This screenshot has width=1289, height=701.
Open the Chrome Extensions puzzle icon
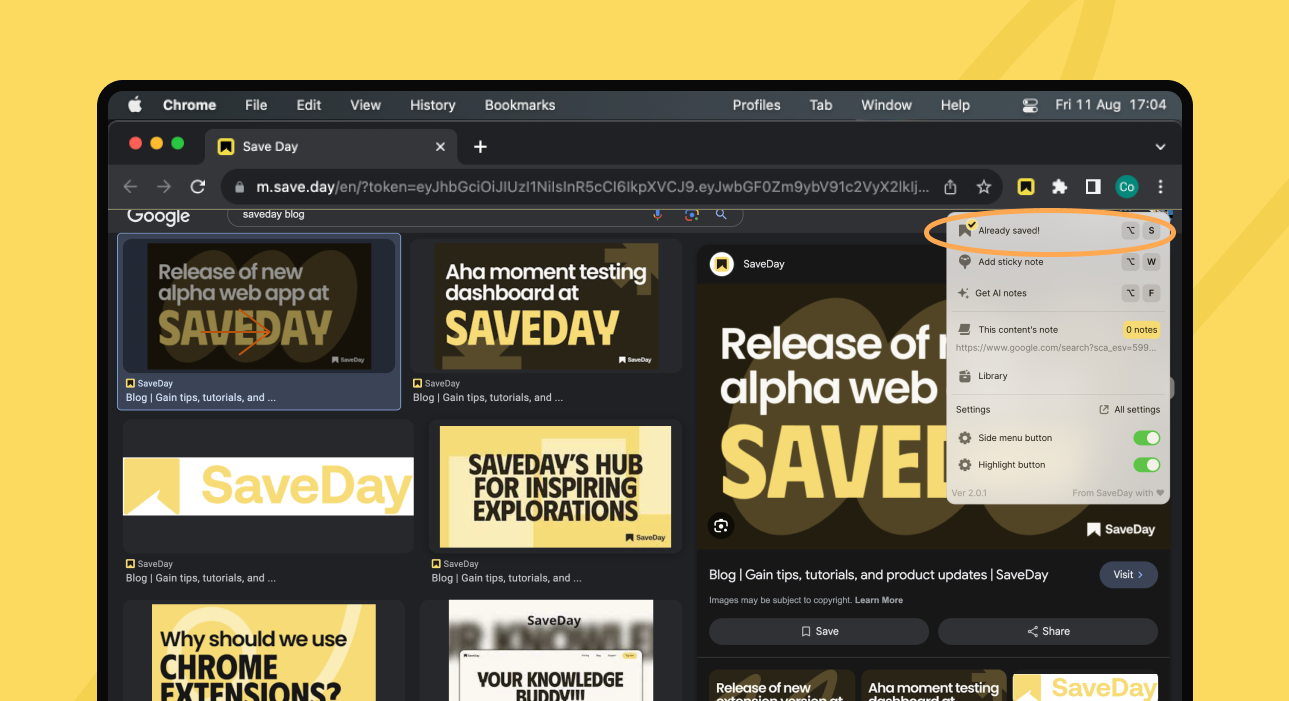[x=1060, y=186]
